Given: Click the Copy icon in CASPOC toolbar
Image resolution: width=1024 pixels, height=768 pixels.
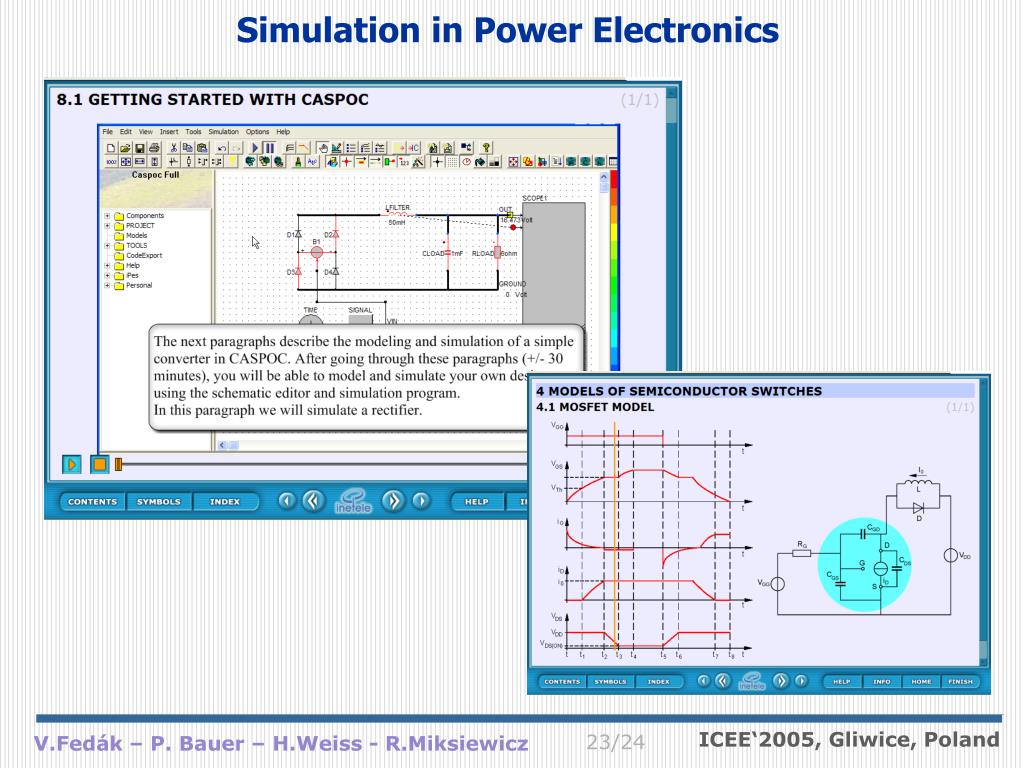Looking at the screenshot, I should [x=187, y=148].
